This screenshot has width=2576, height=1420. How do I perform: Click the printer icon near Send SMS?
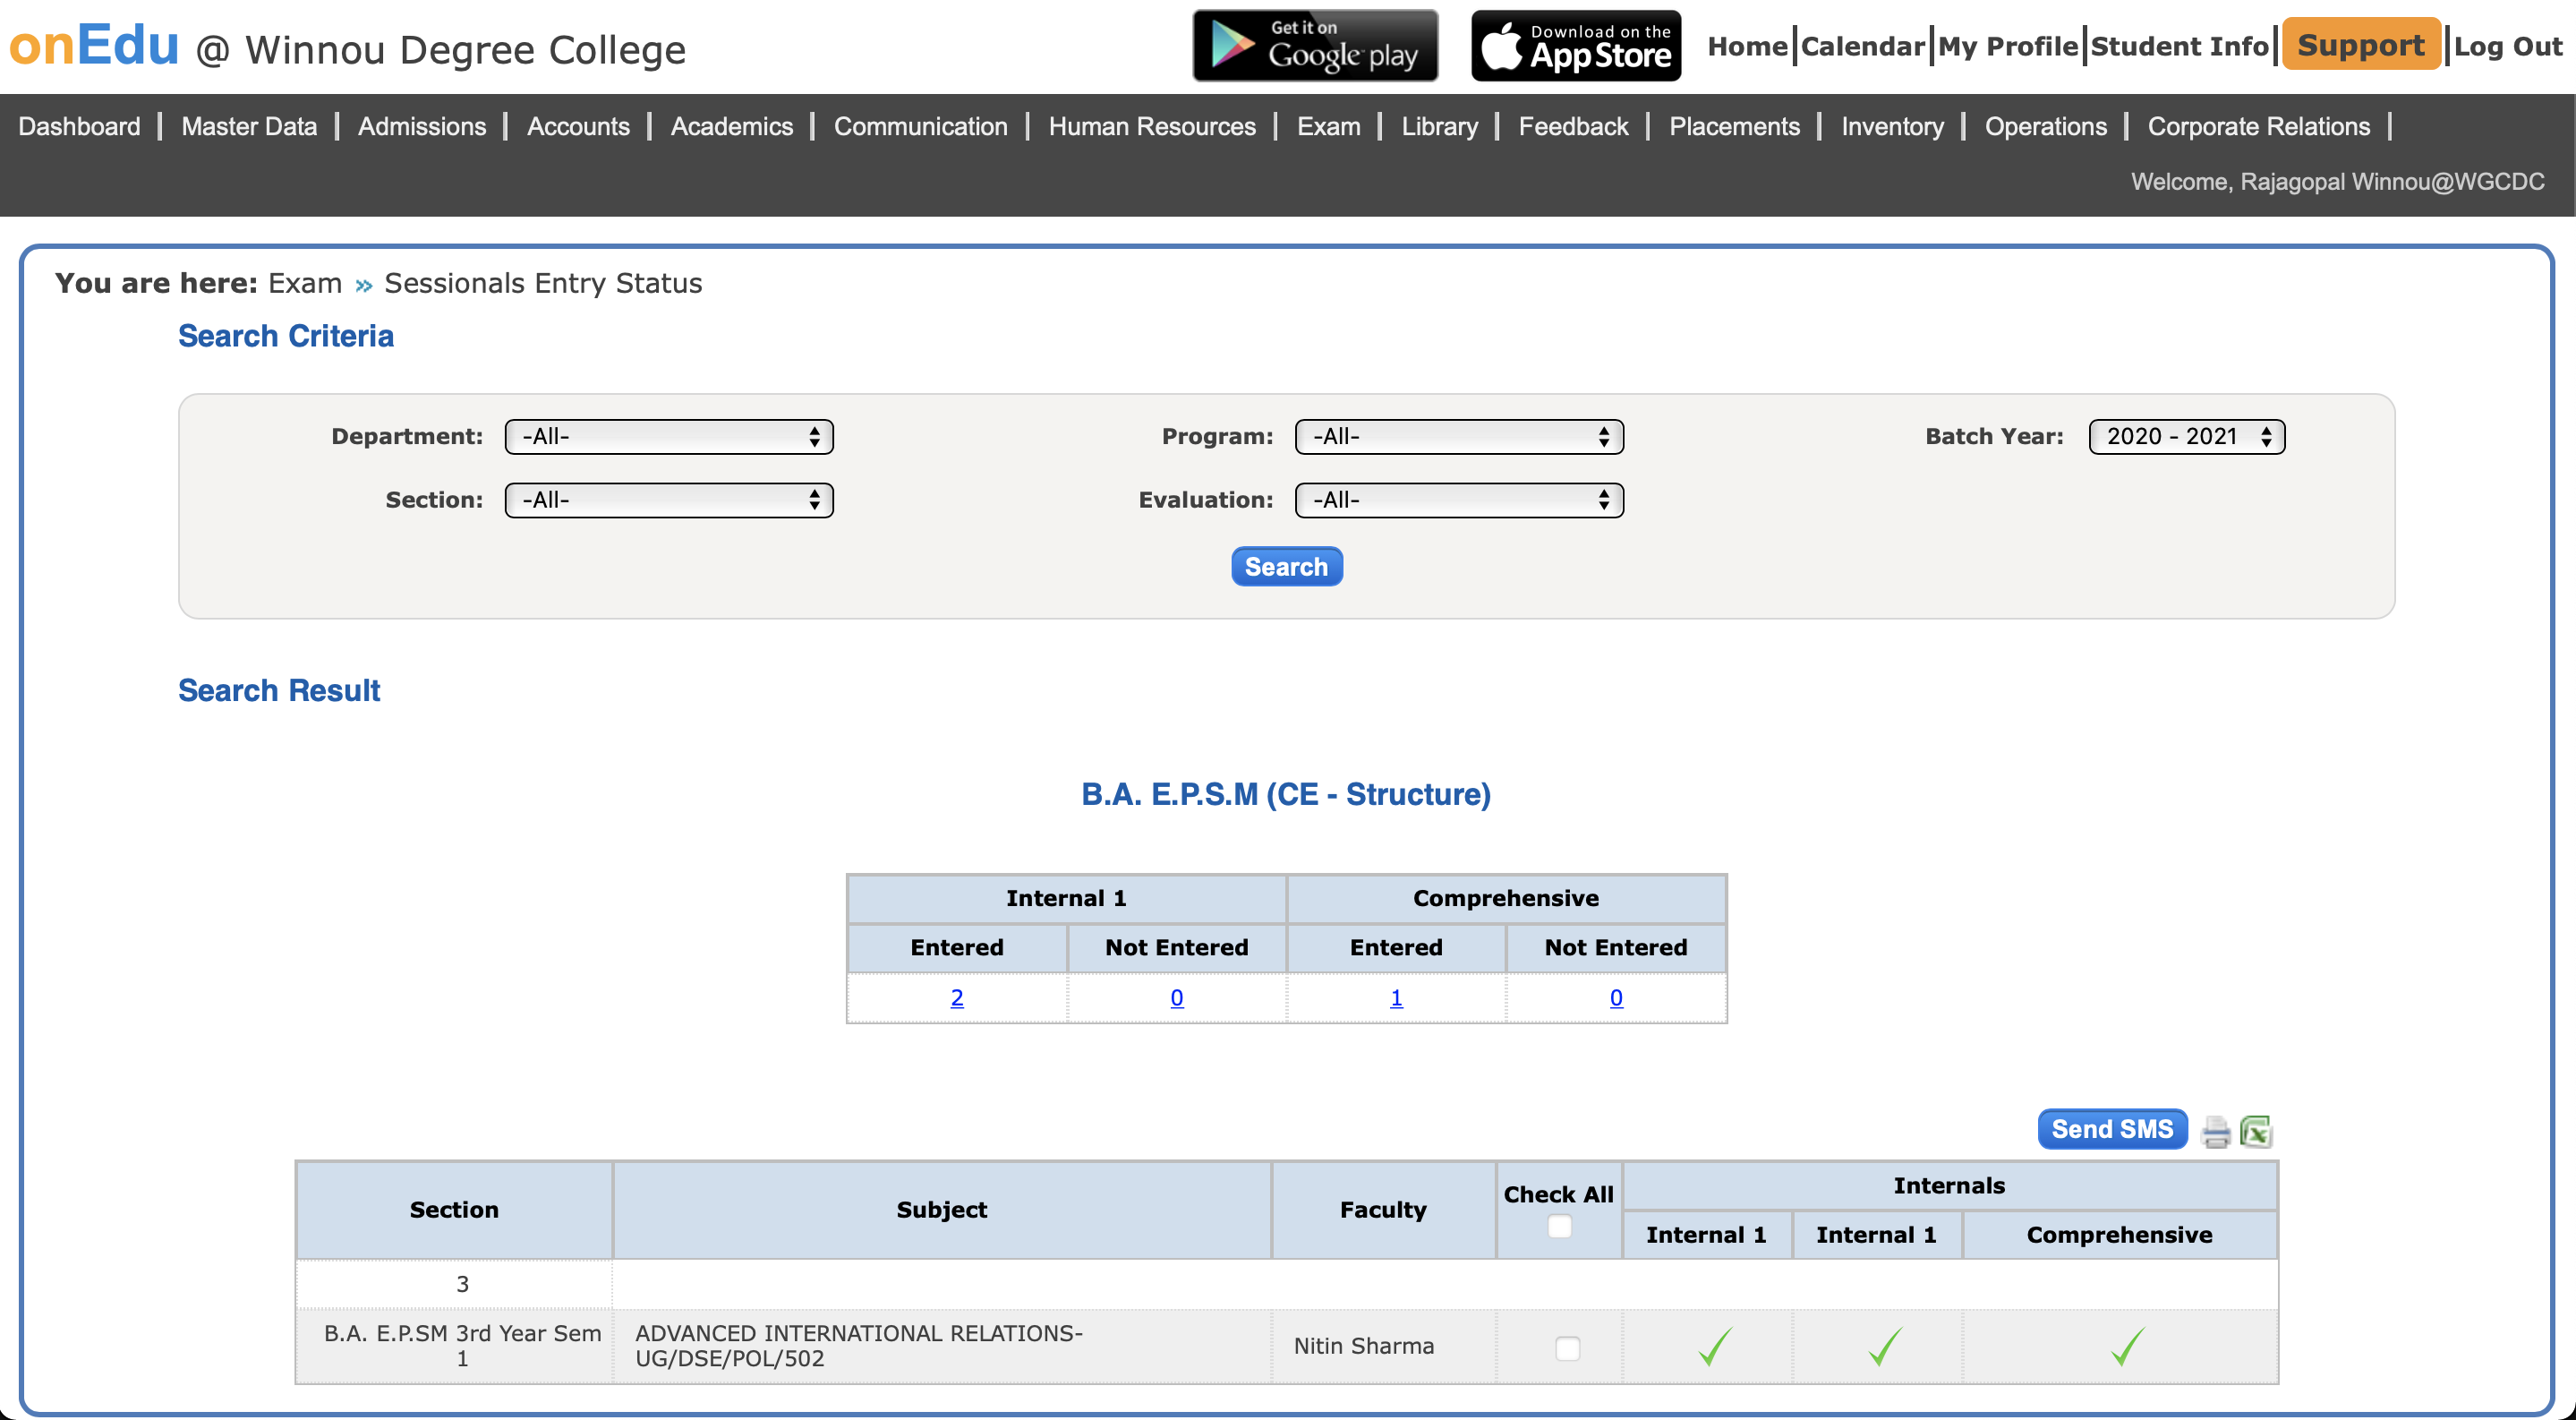(x=2215, y=1131)
